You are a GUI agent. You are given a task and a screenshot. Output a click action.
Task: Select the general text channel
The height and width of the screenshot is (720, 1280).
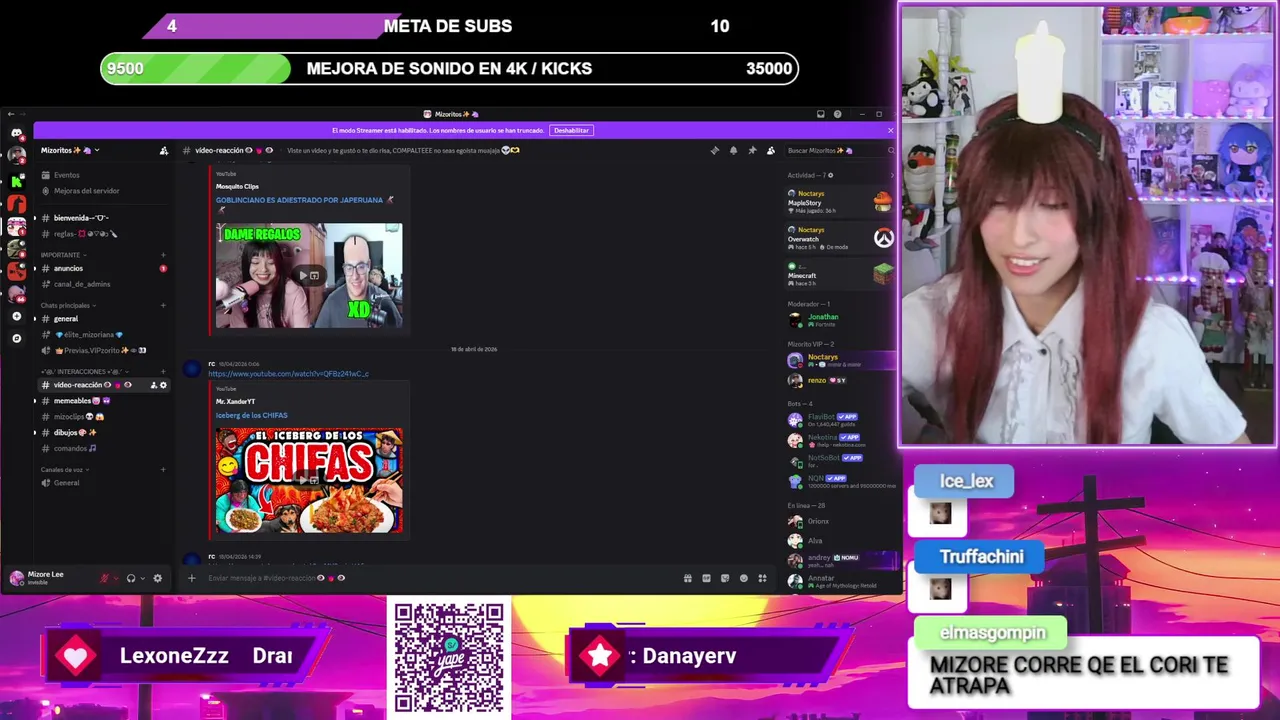101,319
